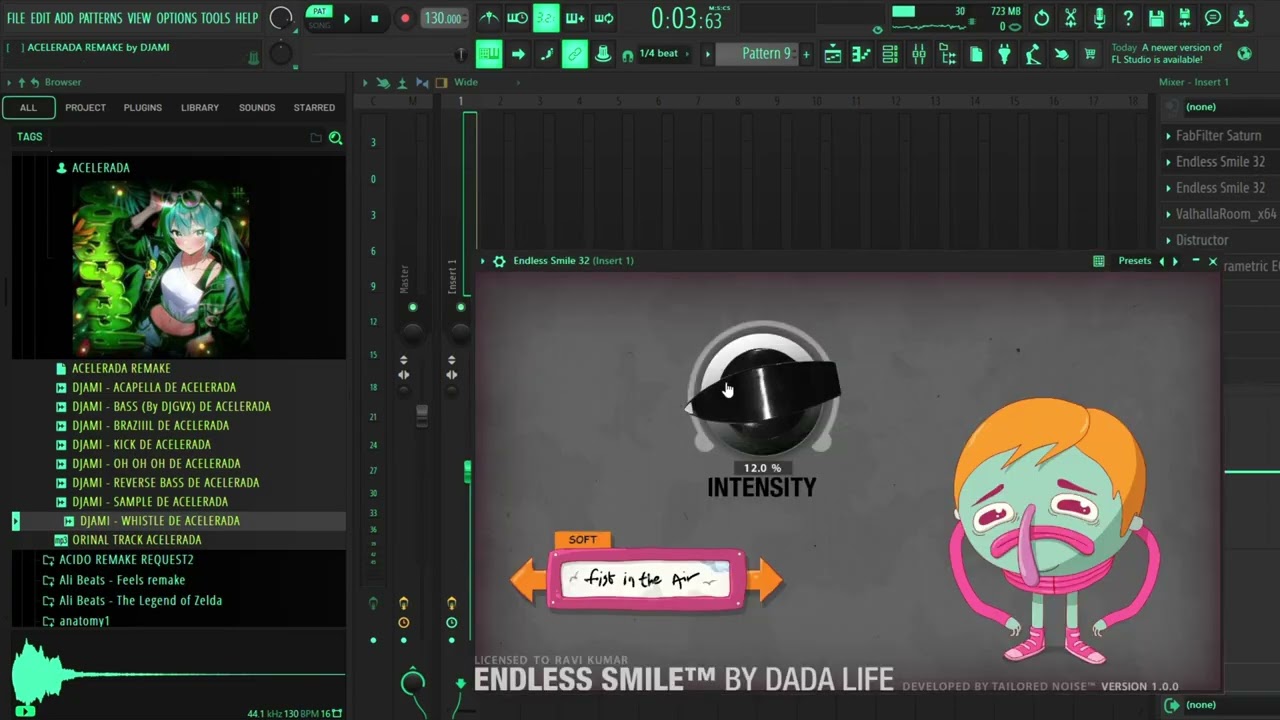This screenshot has height=720, width=1280.
Task: Click the globe news icon
Action: click(1245, 54)
